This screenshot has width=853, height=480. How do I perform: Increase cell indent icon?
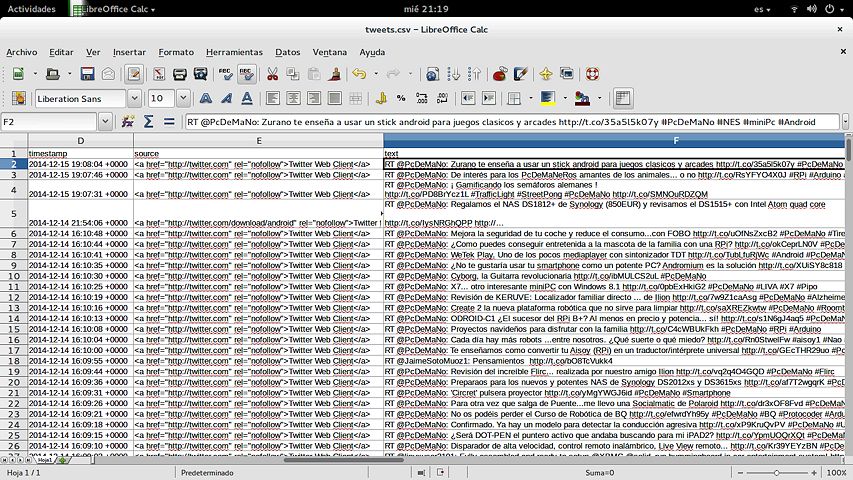tap(489, 99)
